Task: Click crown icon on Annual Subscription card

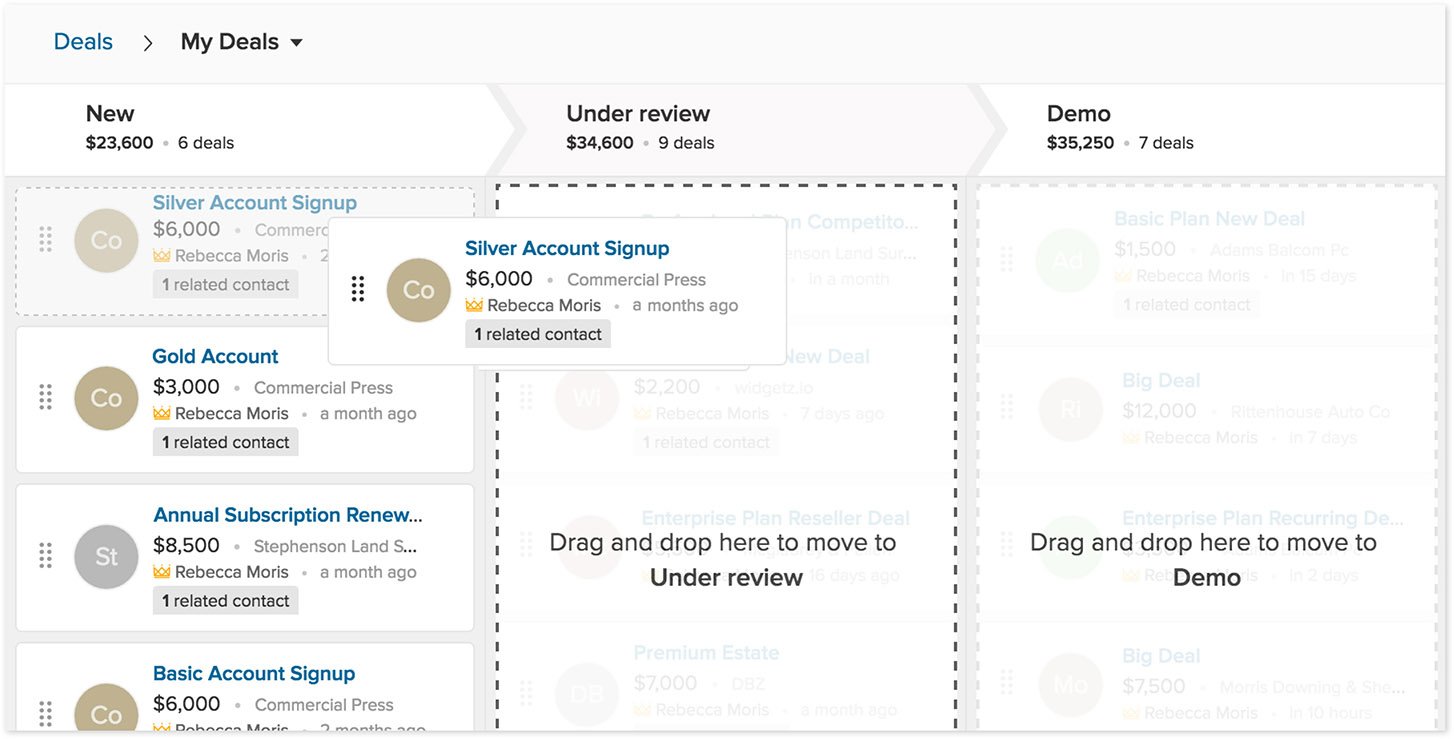Action: (x=162, y=572)
